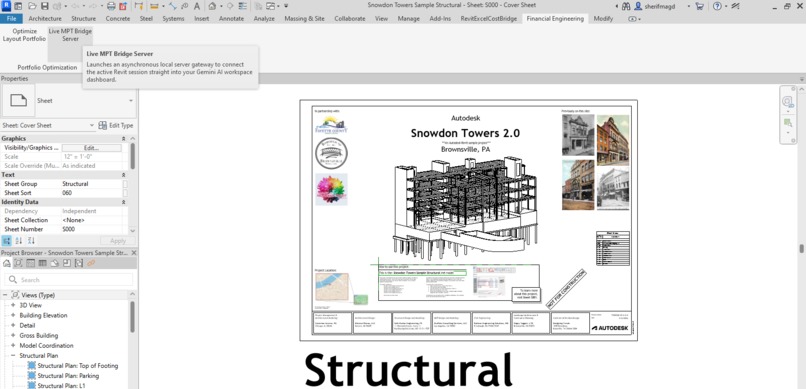Viewport: 806px width, 389px height.
Task: Click the Properties panel vertical scrollbar
Action: pos(132,157)
